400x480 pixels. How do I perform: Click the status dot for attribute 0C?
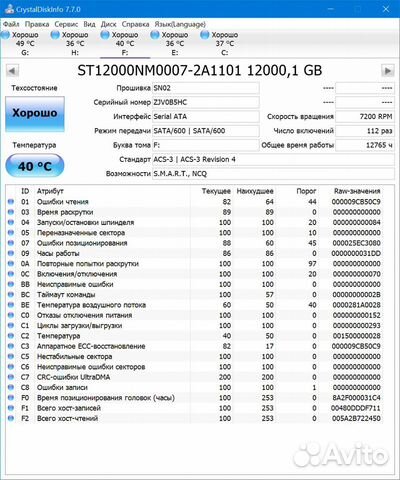click(x=11, y=274)
